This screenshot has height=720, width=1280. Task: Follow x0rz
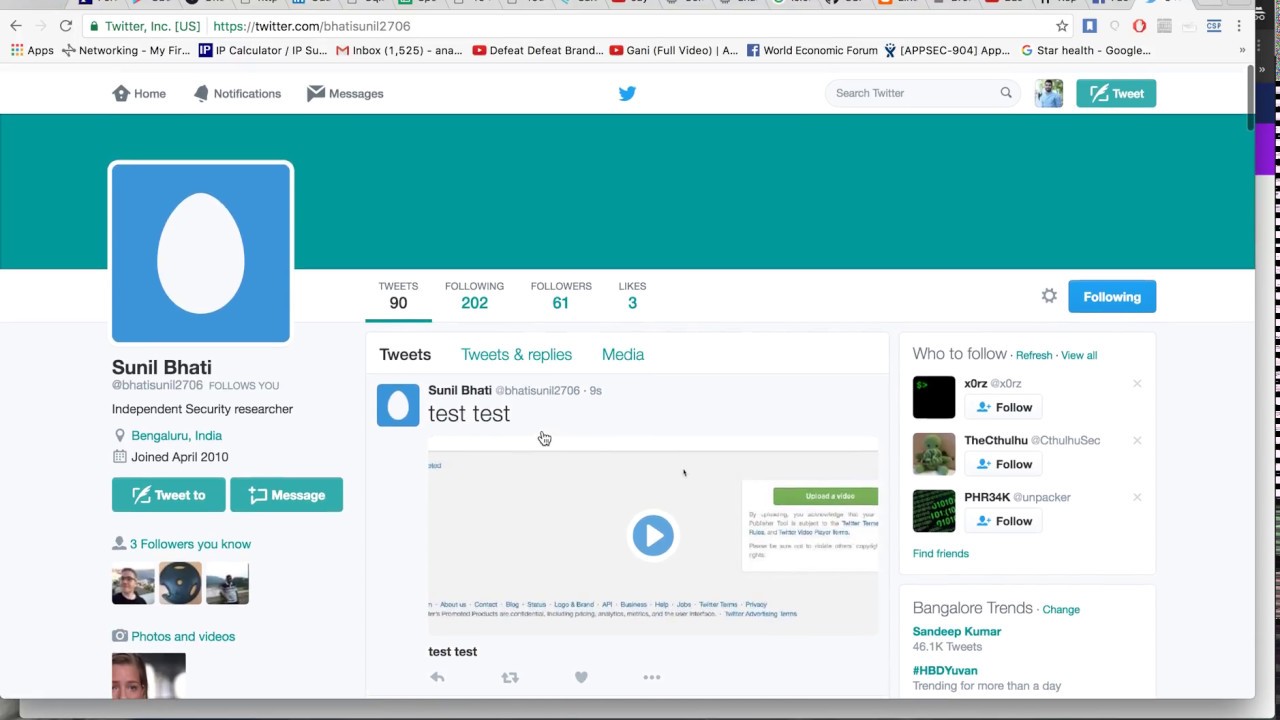(x=1004, y=407)
